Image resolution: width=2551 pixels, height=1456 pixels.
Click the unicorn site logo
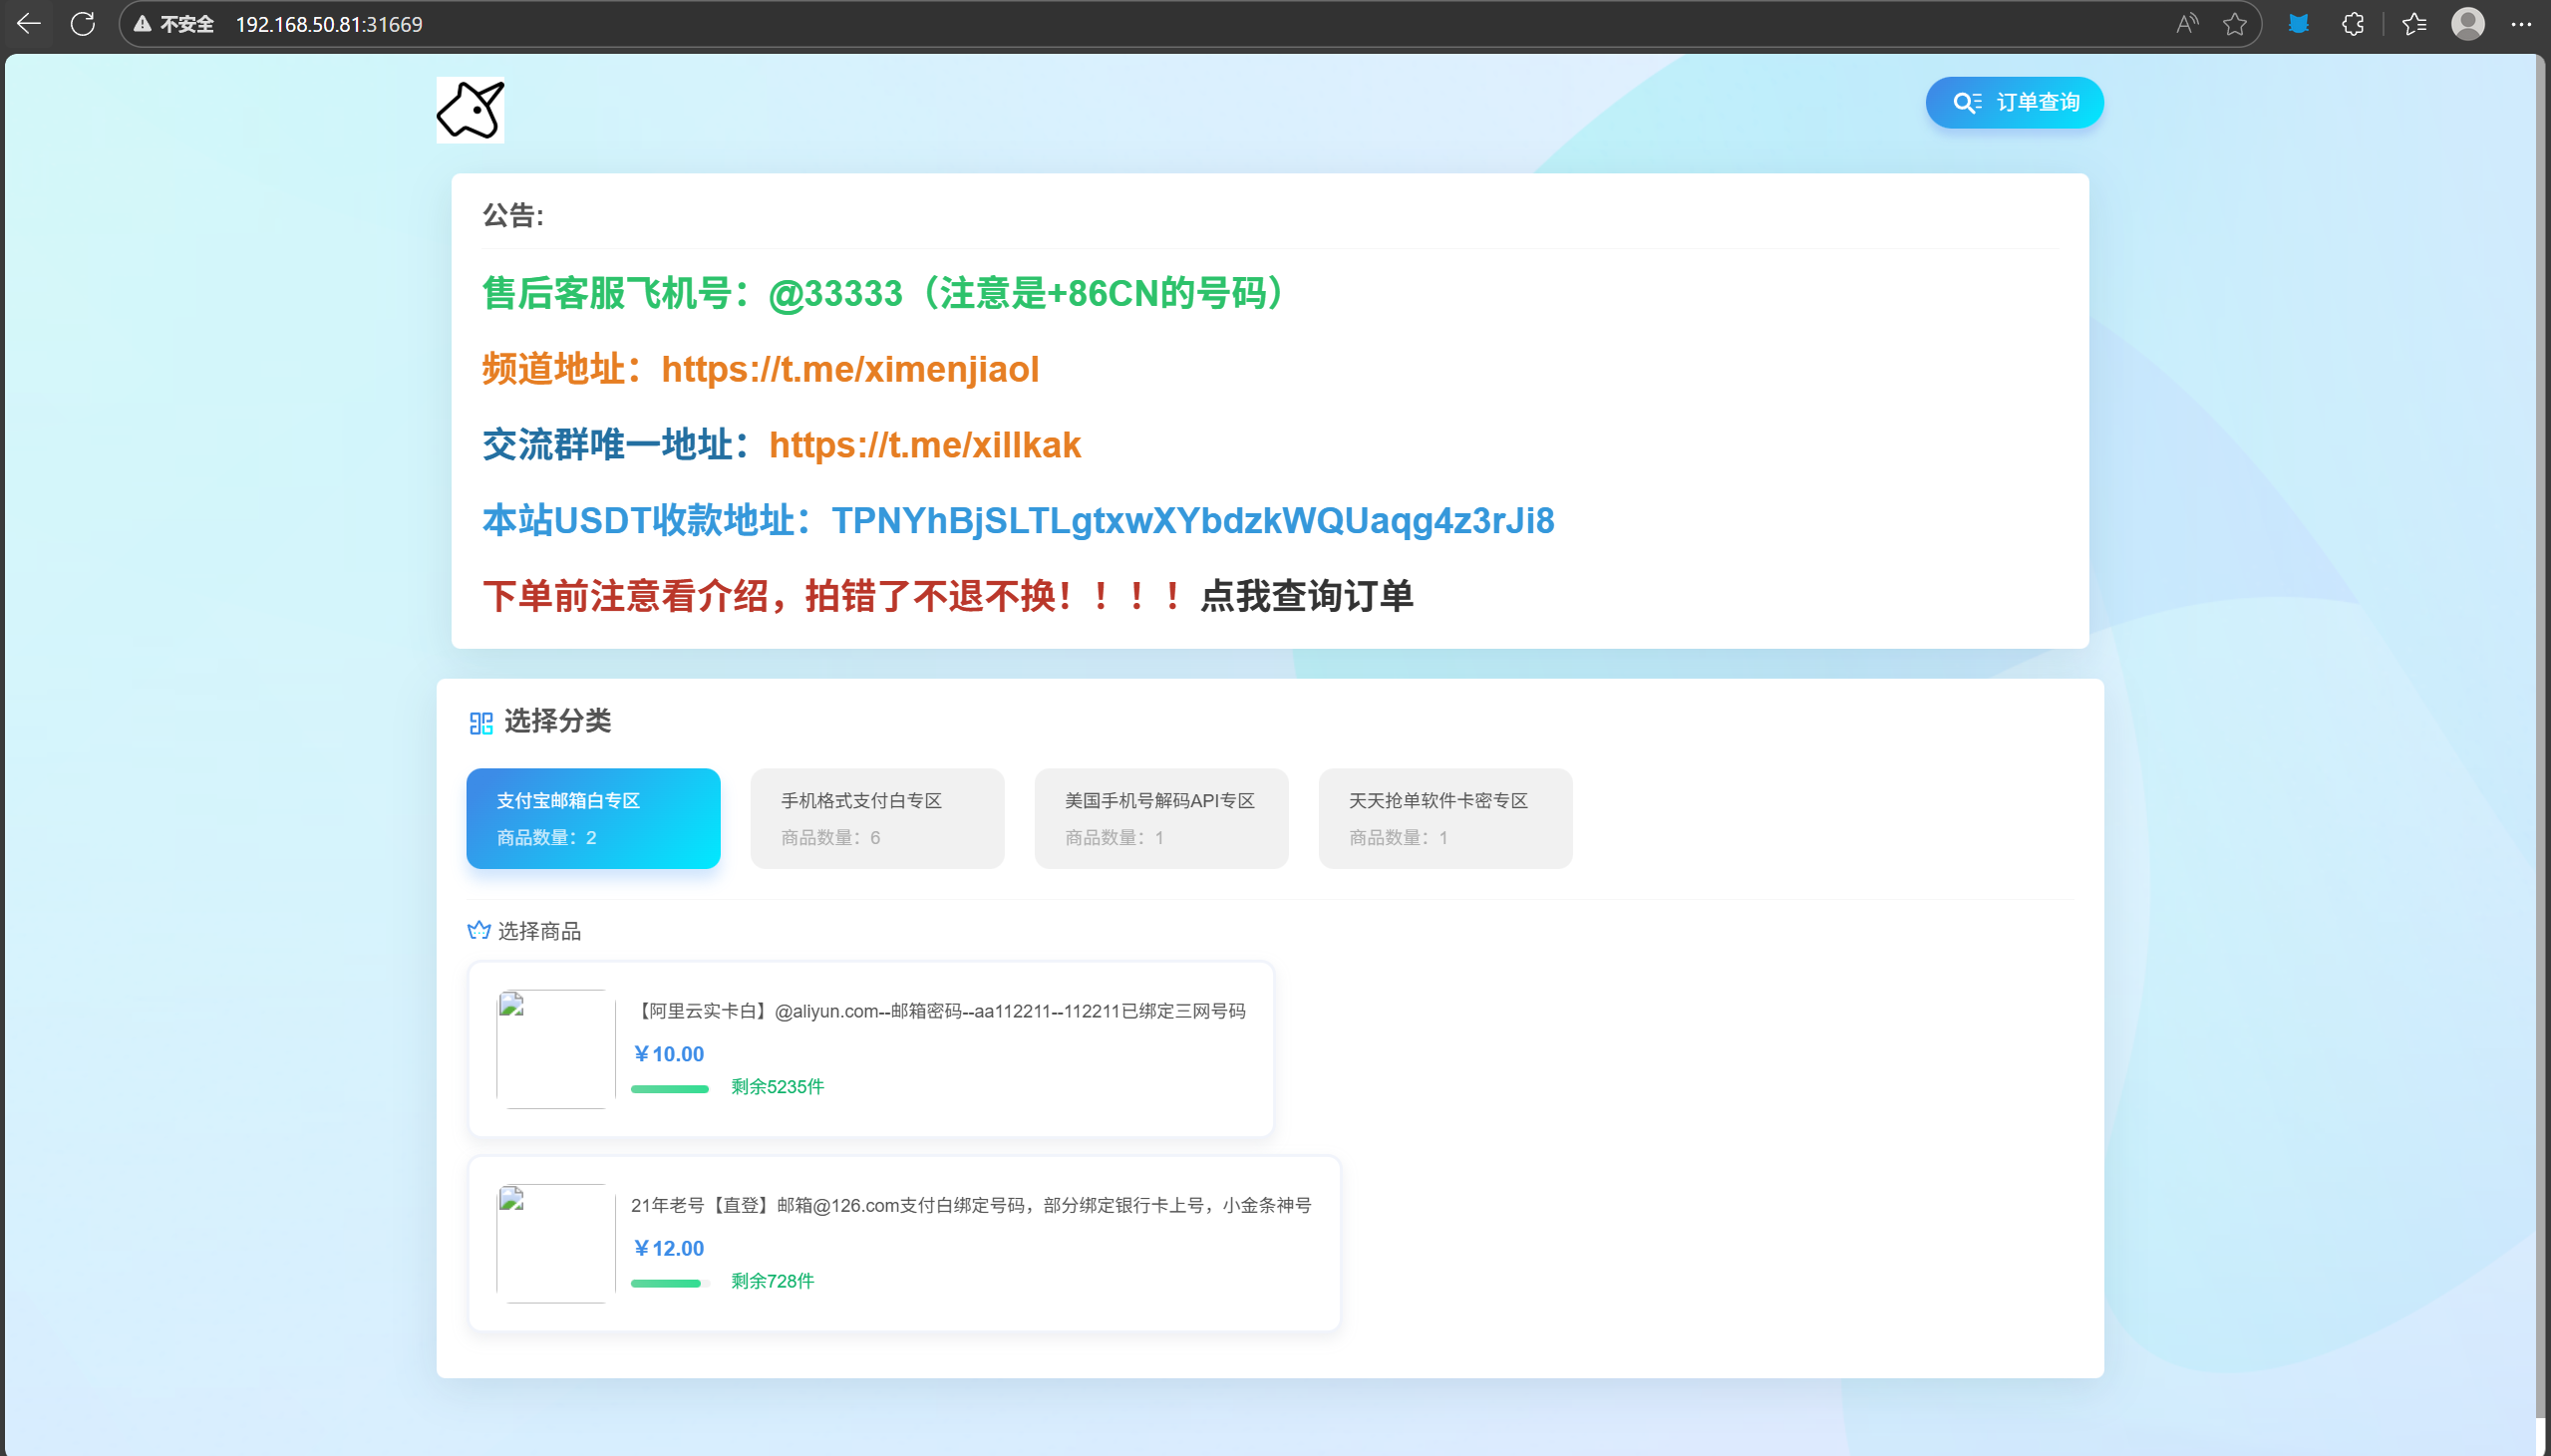[x=470, y=110]
